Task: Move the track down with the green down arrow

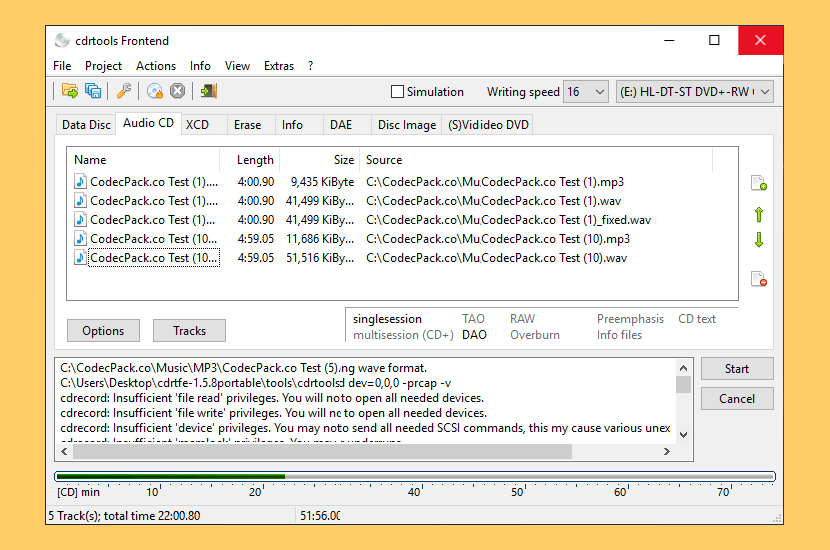Action: (x=758, y=240)
